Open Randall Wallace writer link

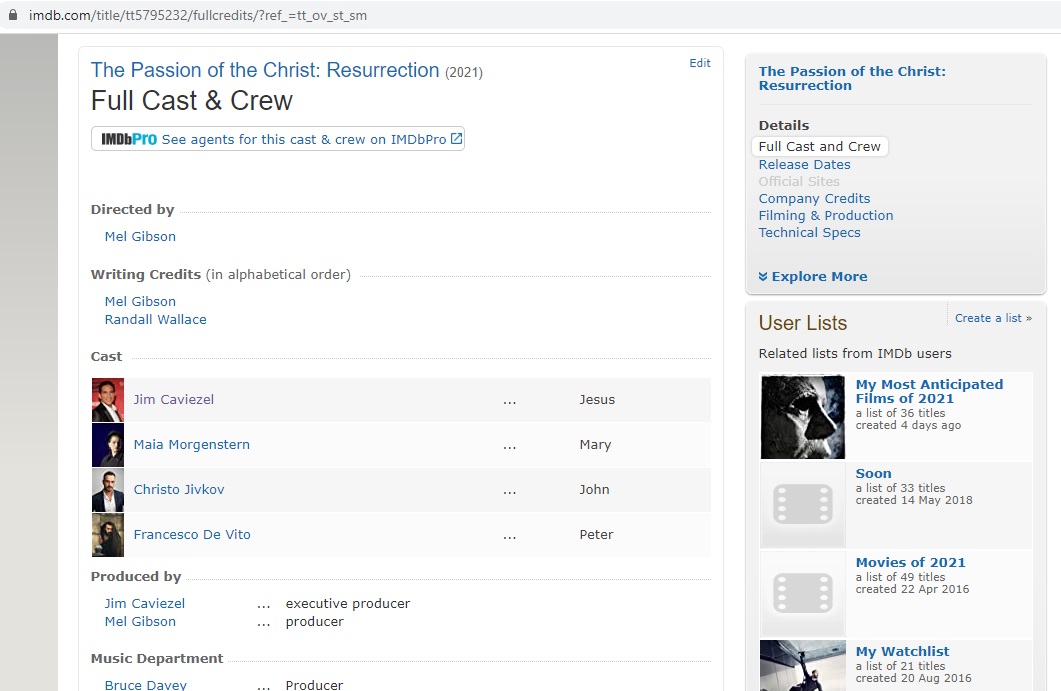point(155,320)
